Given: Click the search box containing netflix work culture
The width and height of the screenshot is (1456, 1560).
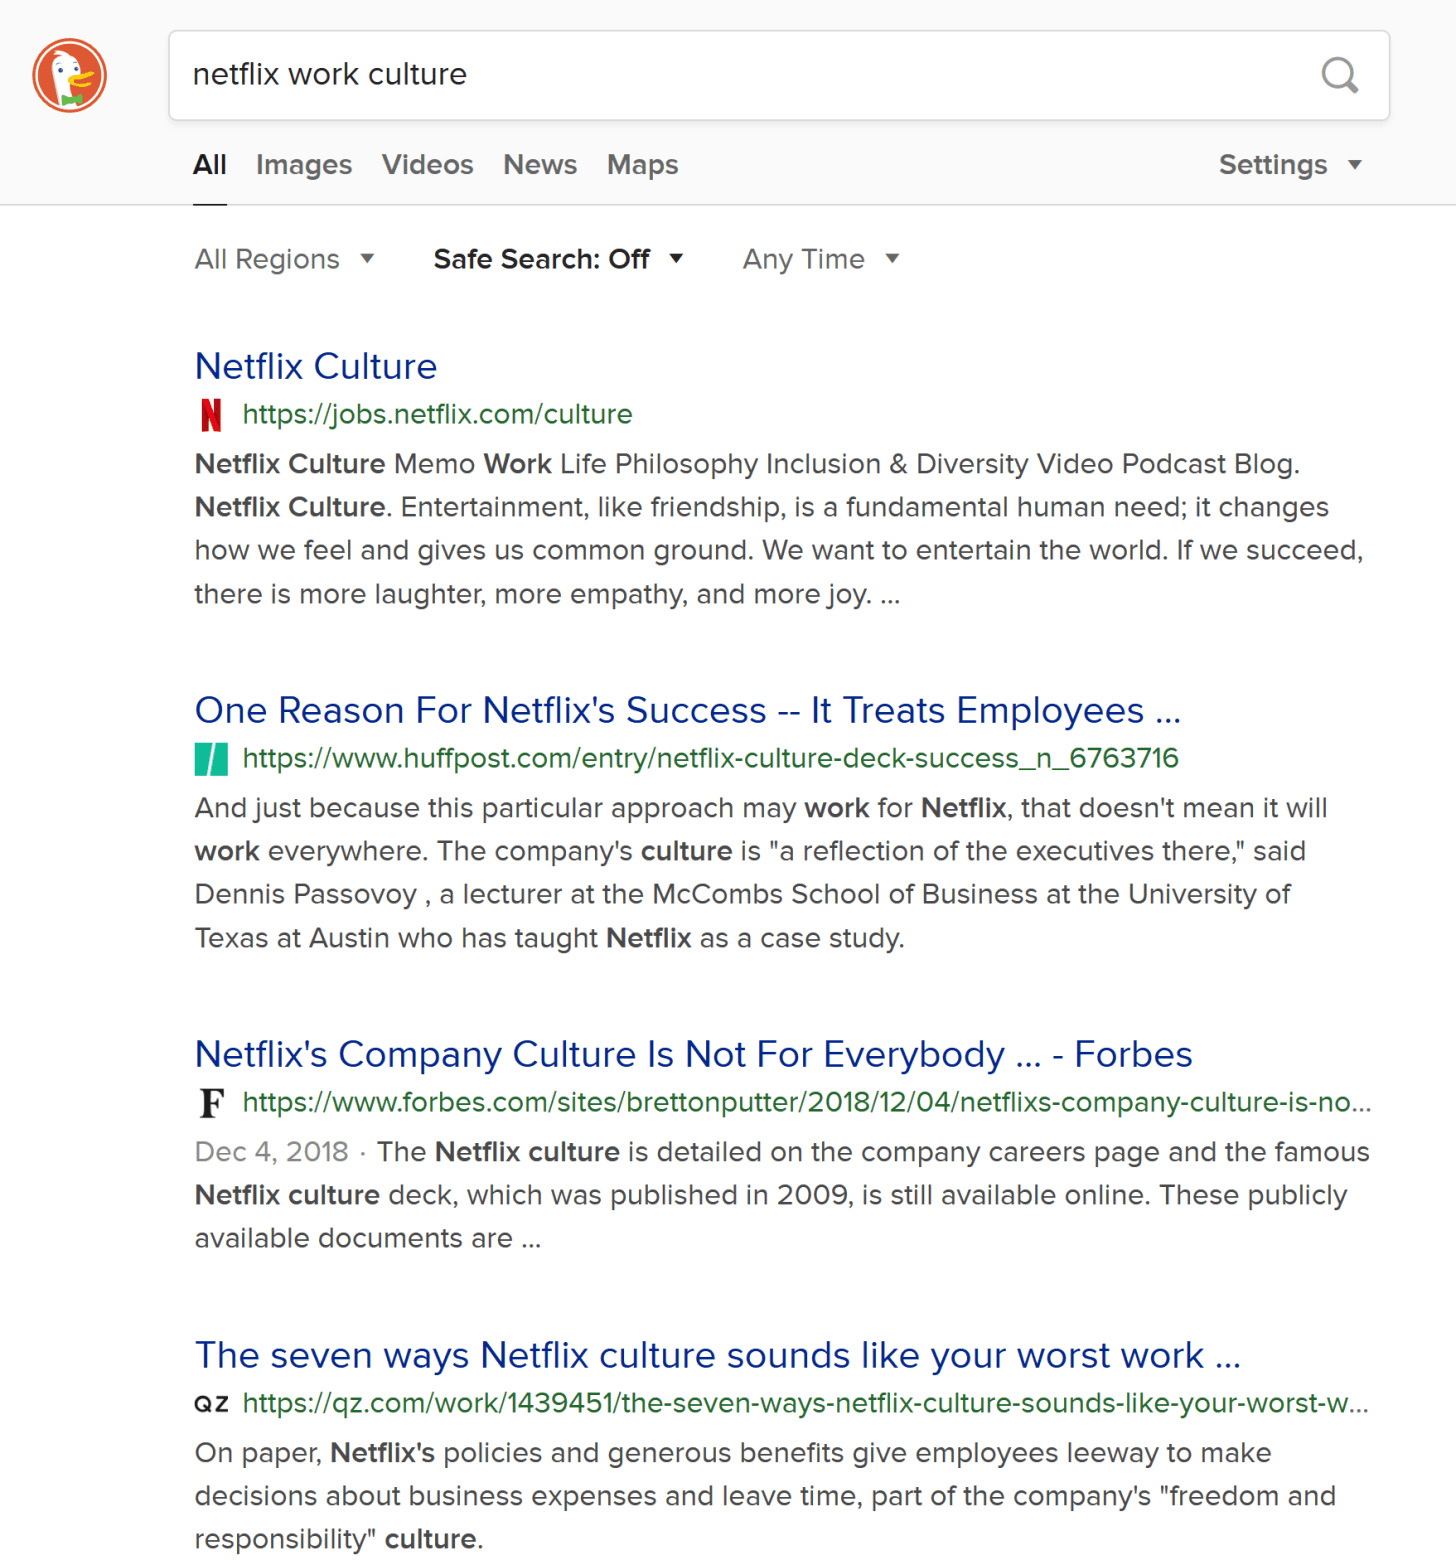Looking at the screenshot, I should coord(740,75).
